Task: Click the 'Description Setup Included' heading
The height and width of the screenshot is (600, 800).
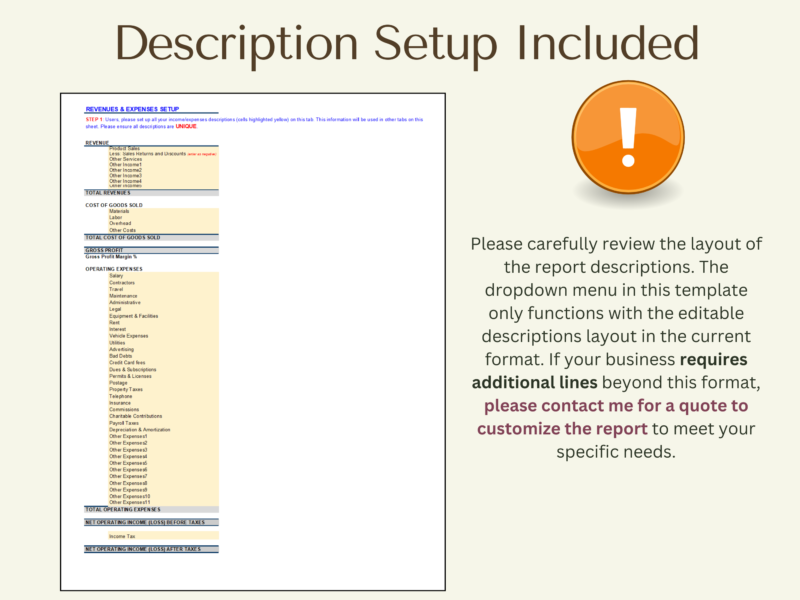Action: click(x=407, y=45)
